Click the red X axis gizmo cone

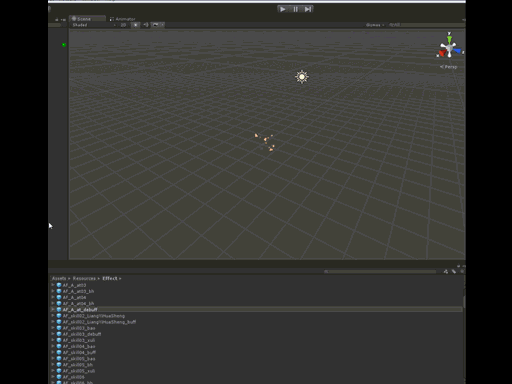[442, 53]
